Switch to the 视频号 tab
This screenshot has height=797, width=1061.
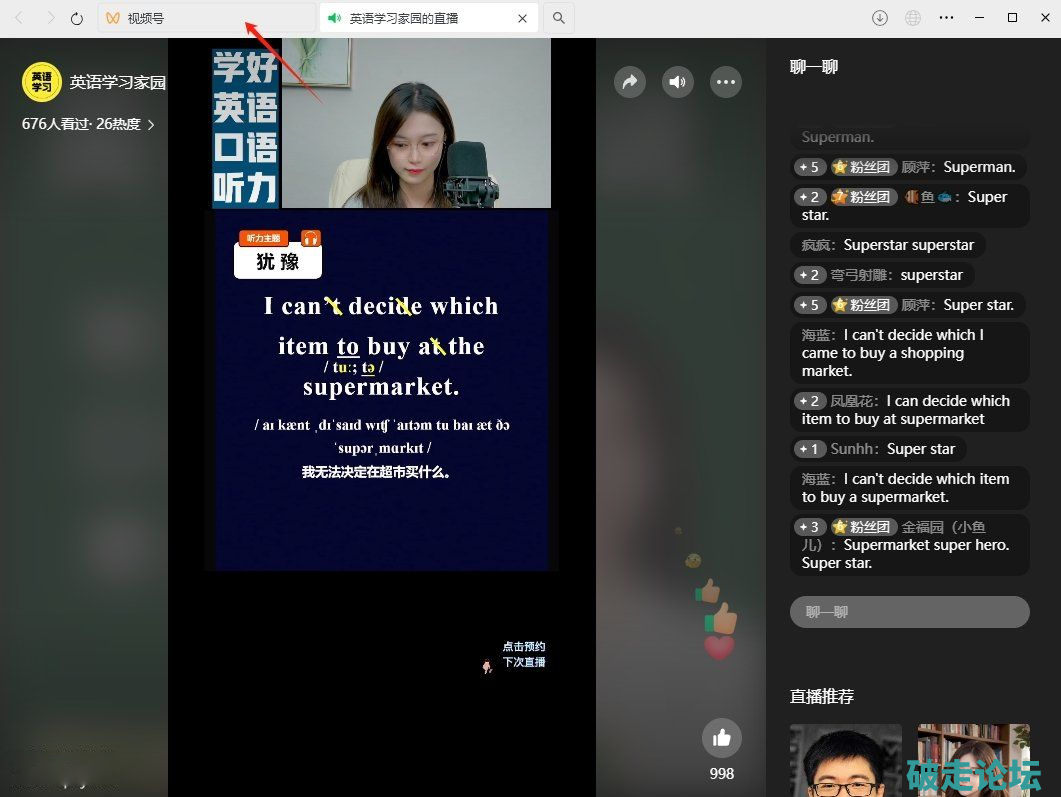tap(206, 18)
